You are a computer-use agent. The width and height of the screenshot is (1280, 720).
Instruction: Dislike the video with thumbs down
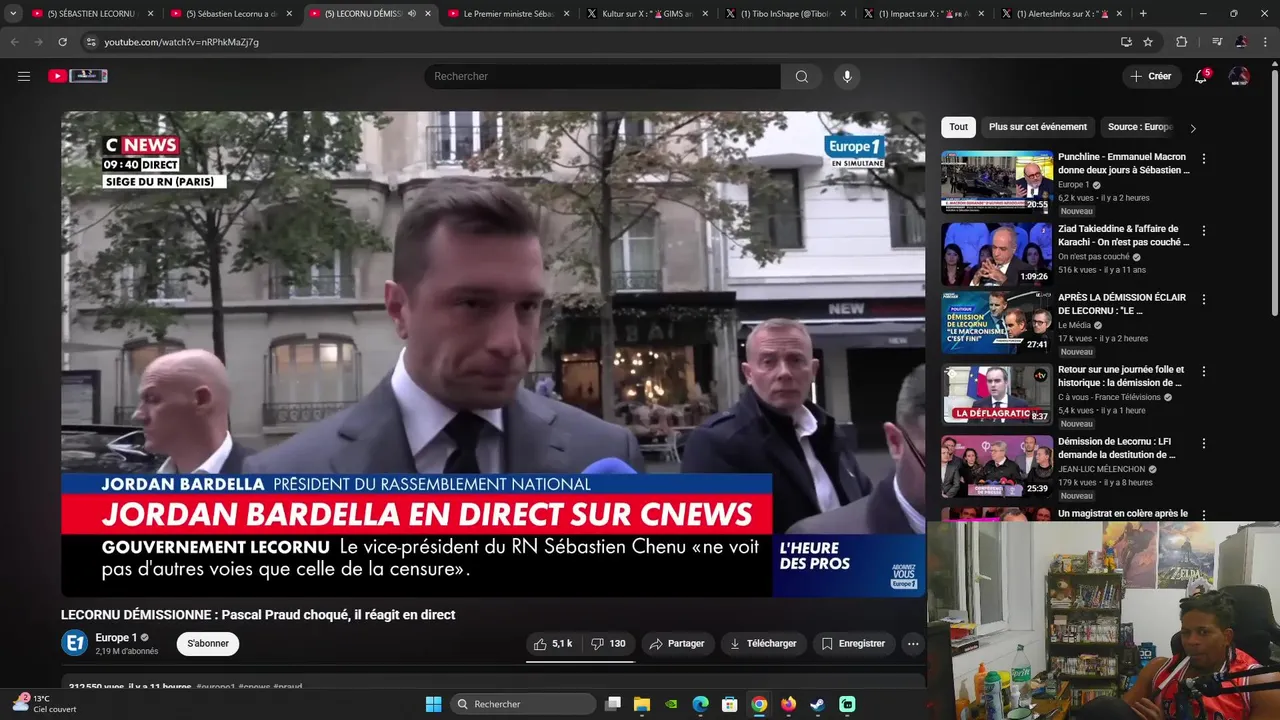[608, 644]
